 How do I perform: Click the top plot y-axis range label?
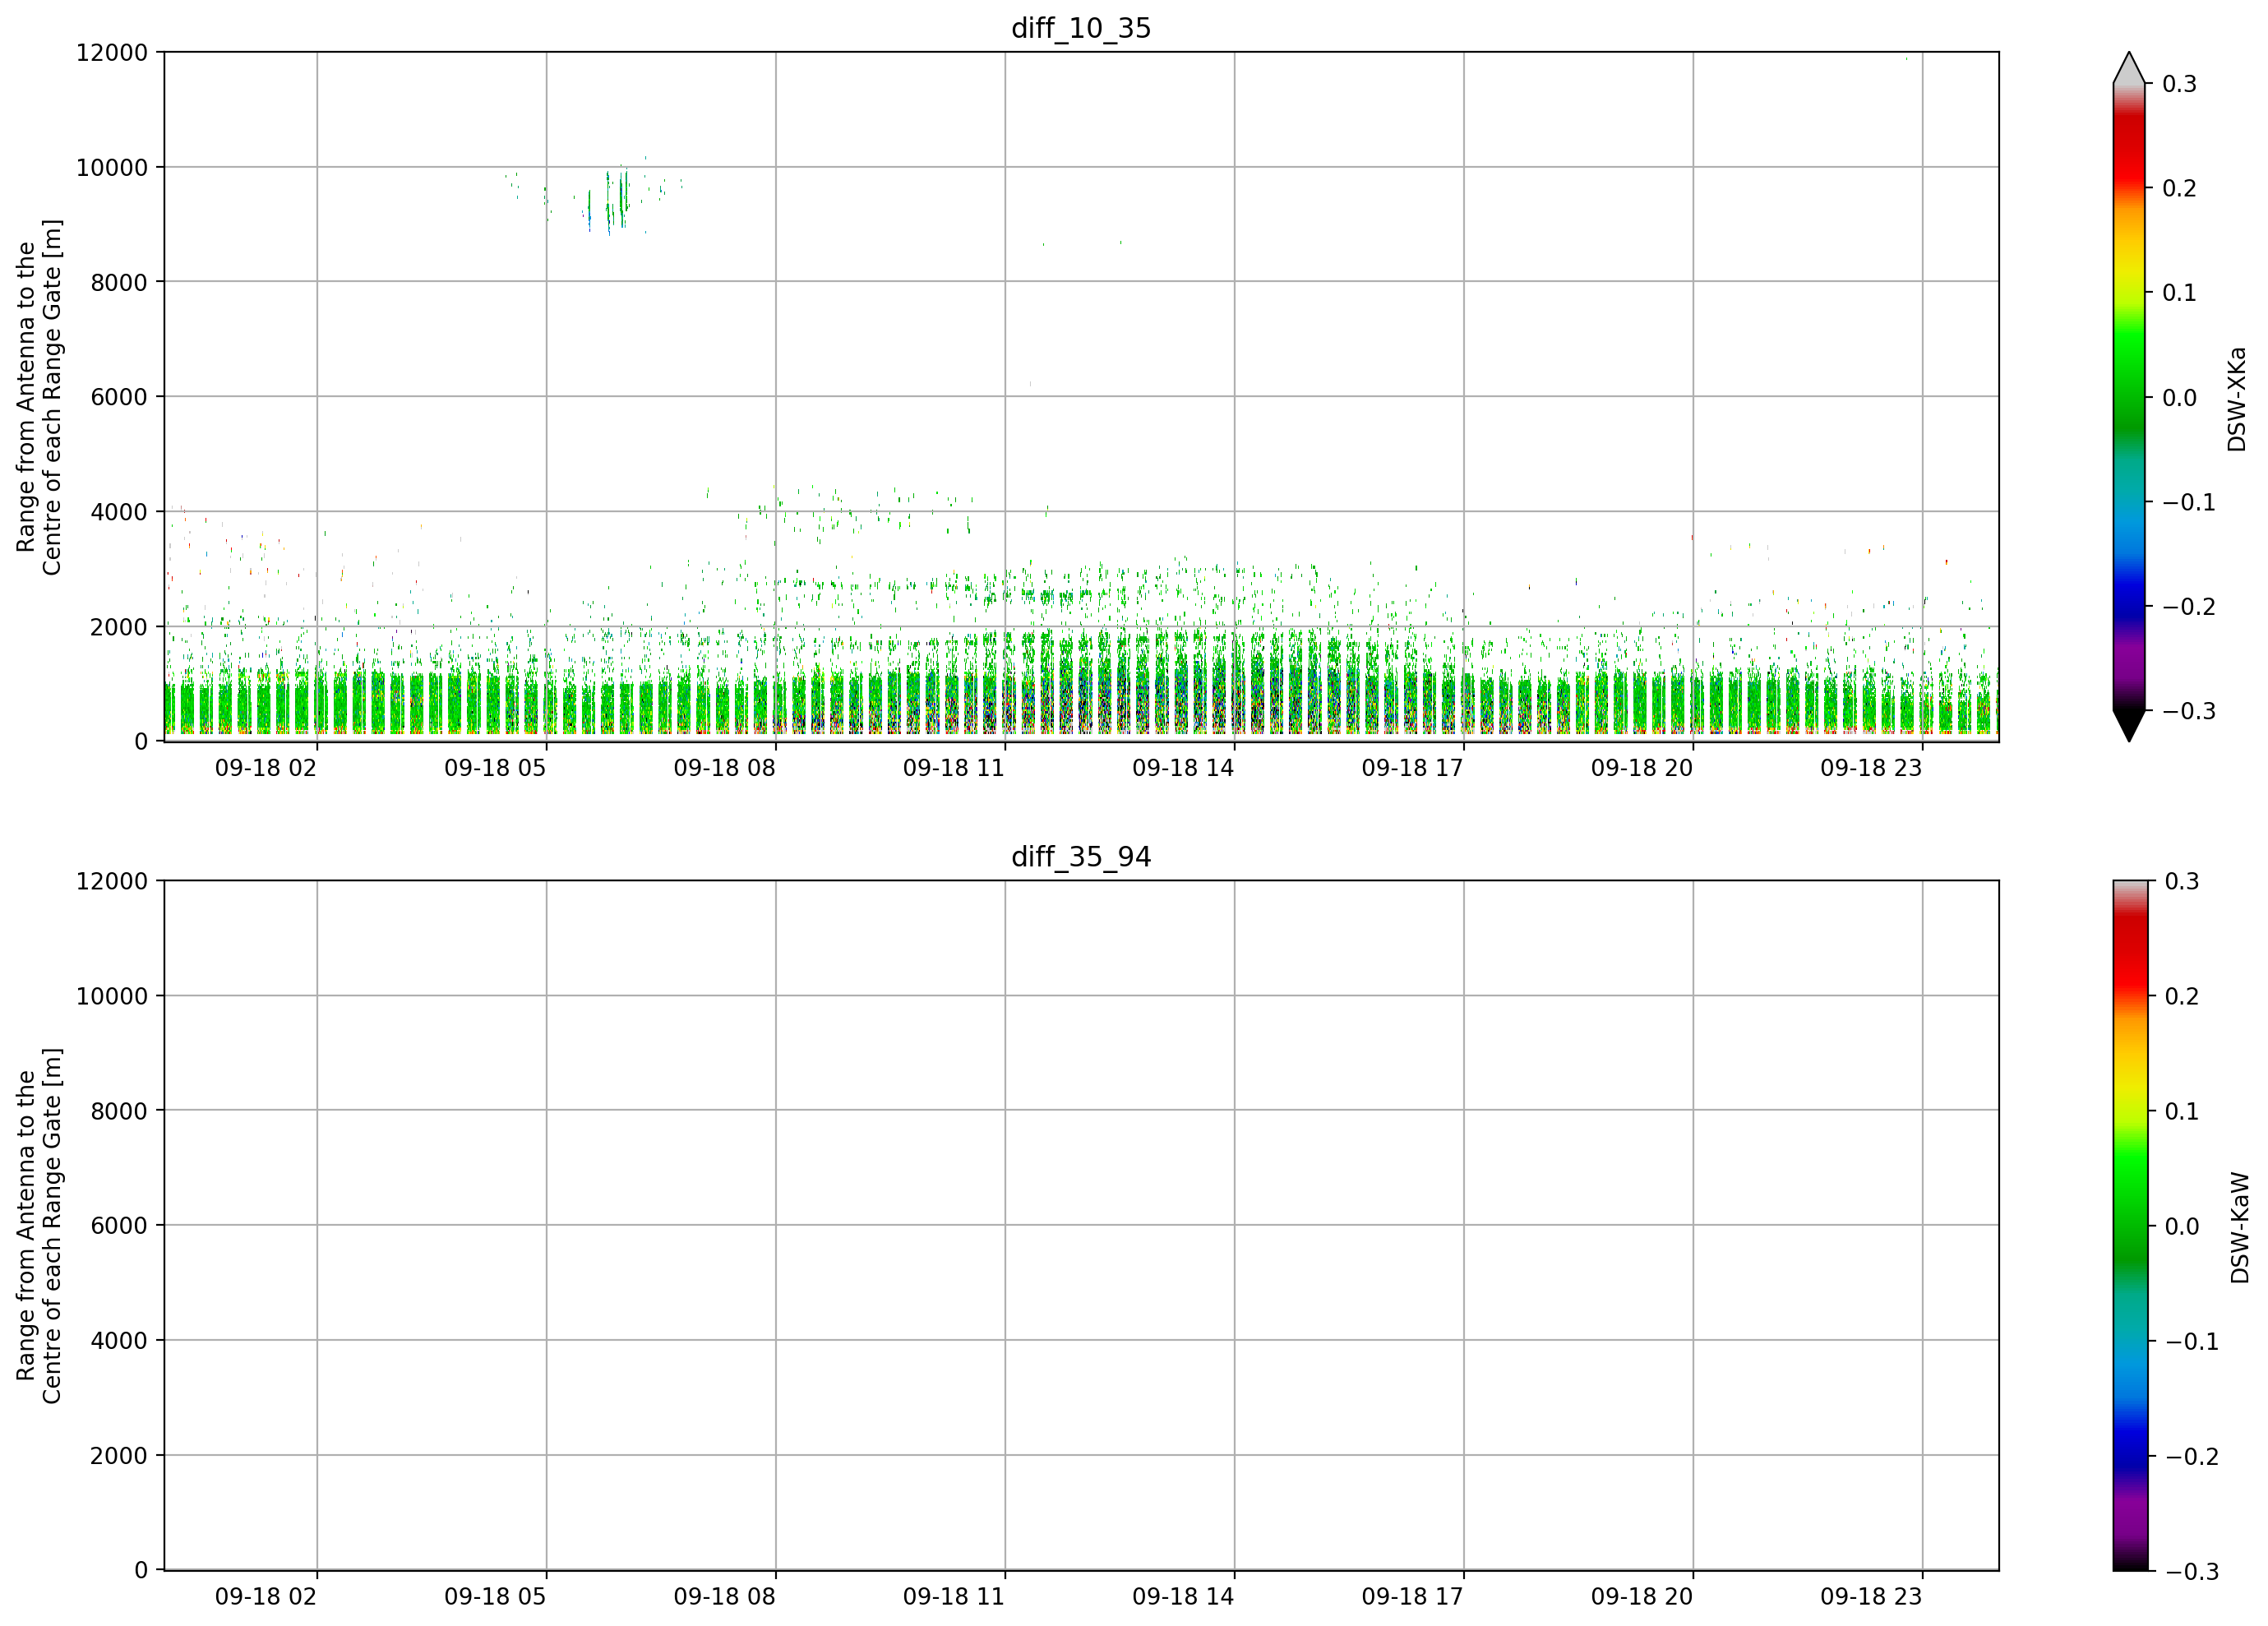(39, 397)
